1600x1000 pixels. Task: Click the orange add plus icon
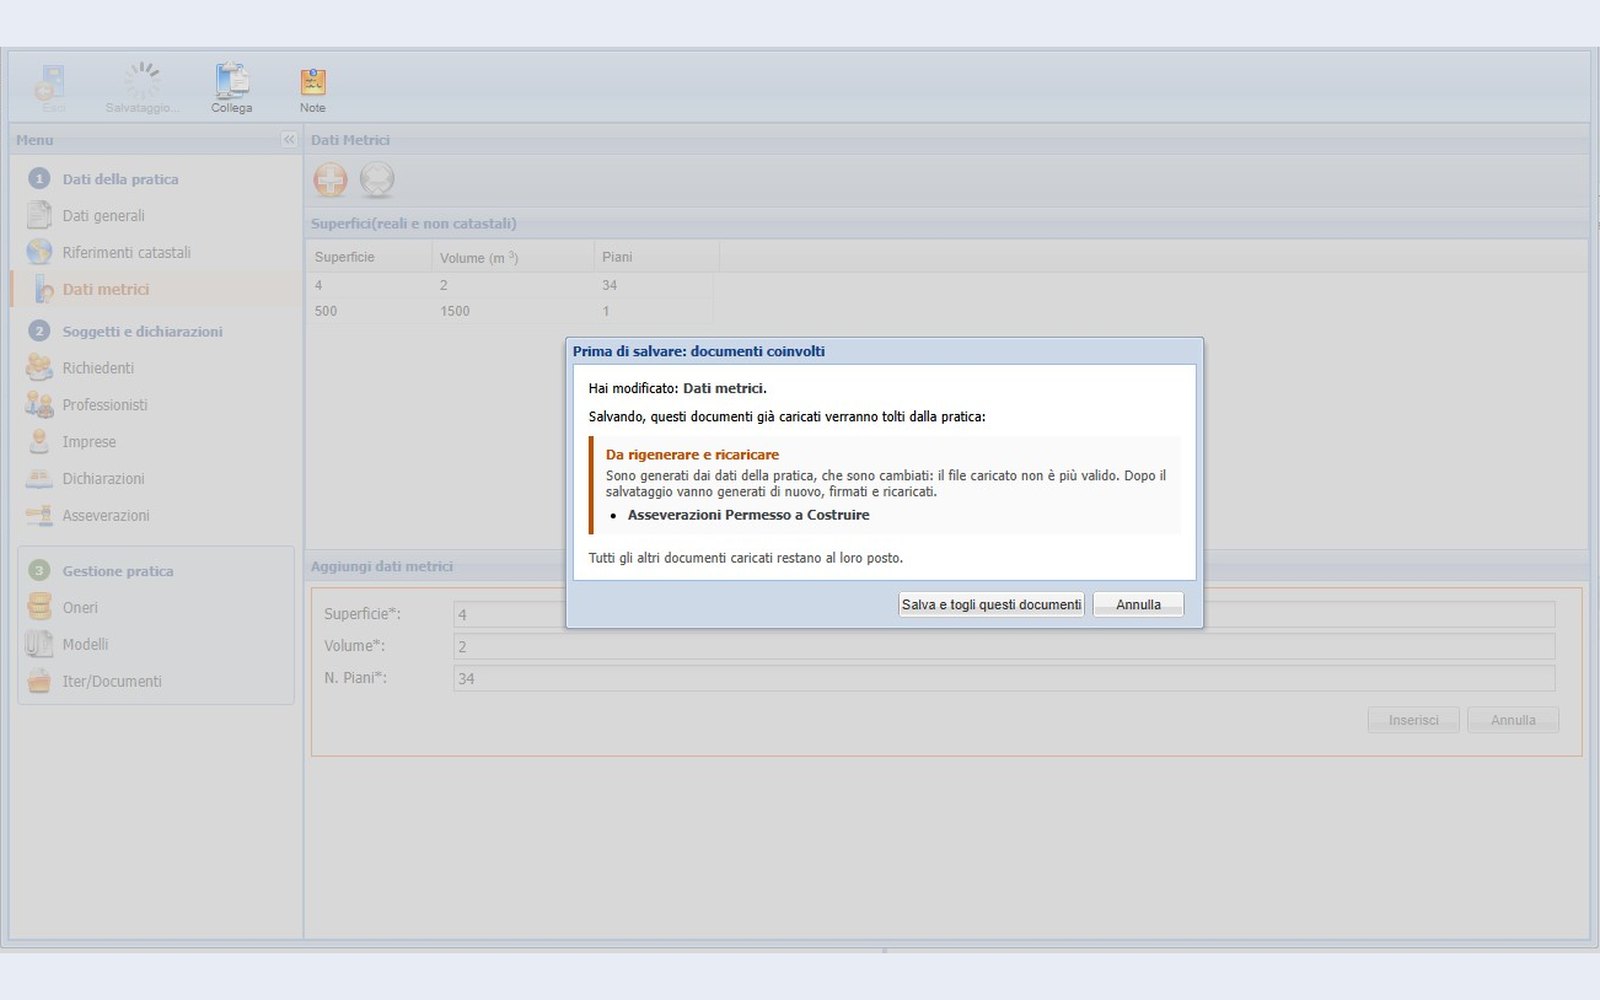point(330,180)
